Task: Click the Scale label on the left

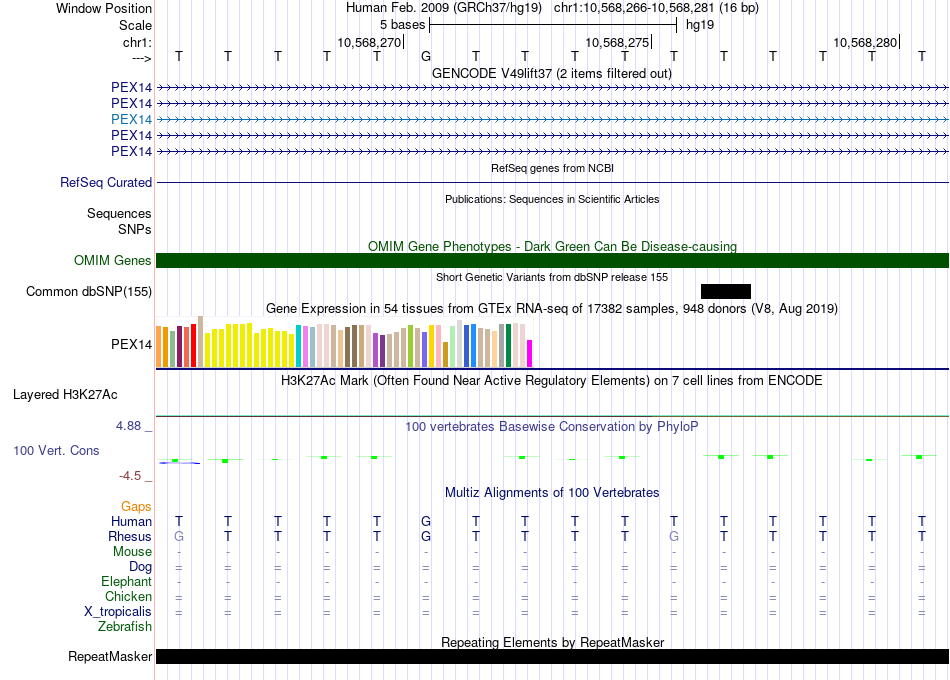Action: point(136,25)
